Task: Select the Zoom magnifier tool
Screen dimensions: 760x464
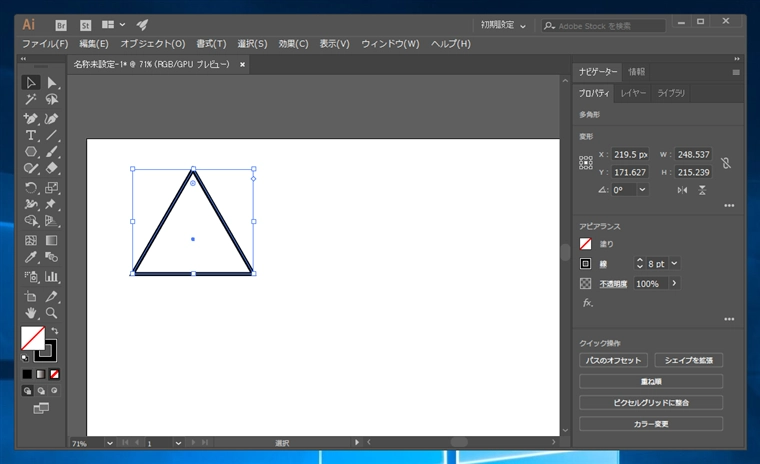Action: pyautogui.click(x=51, y=313)
